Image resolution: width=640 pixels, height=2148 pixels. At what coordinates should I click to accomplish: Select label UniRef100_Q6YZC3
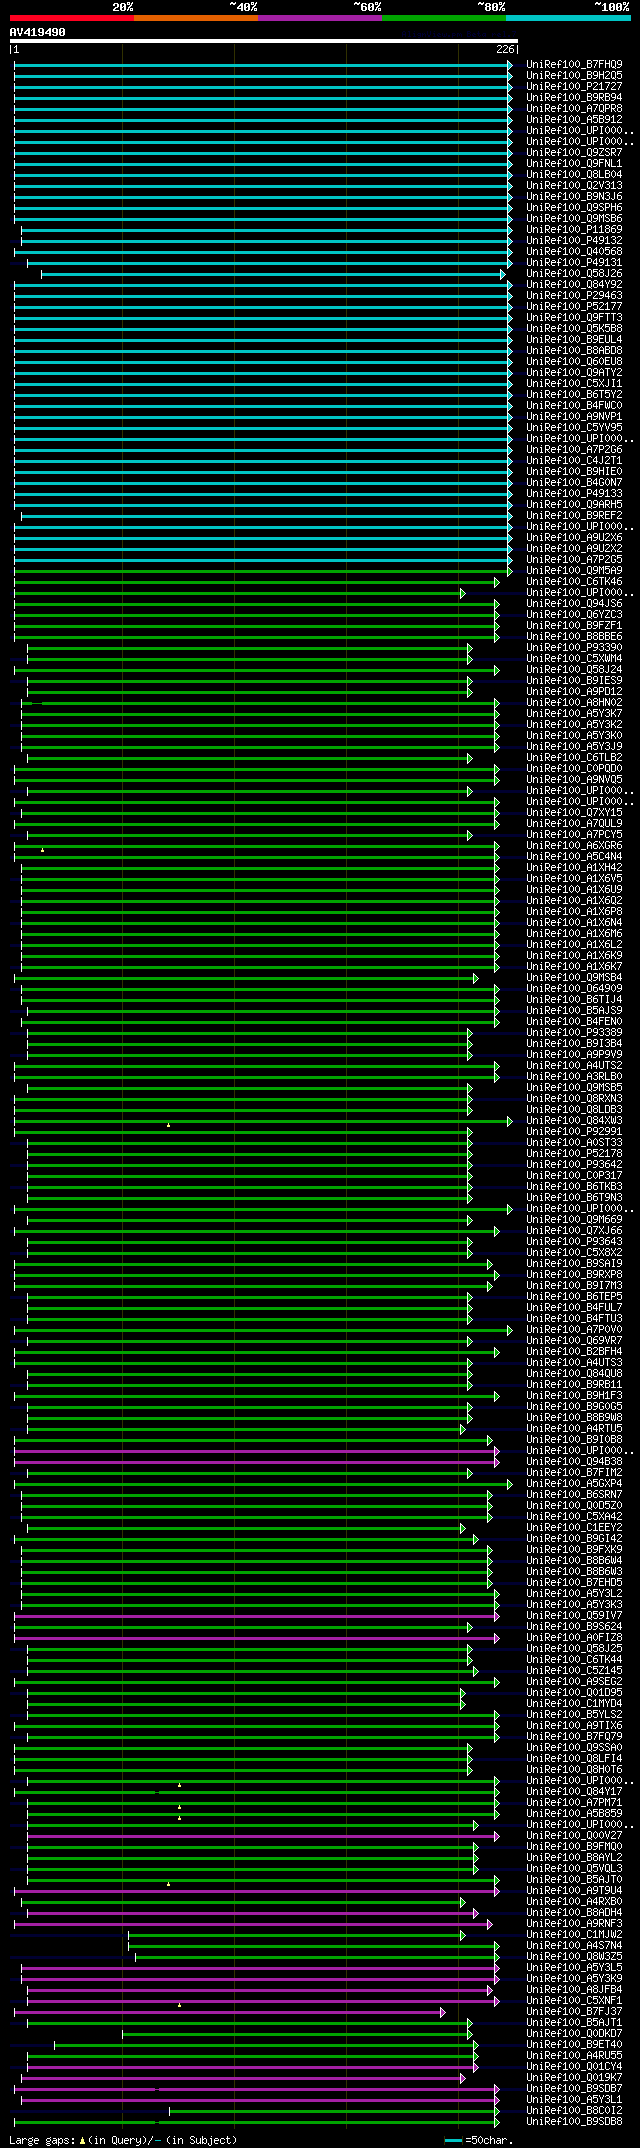coord(574,614)
